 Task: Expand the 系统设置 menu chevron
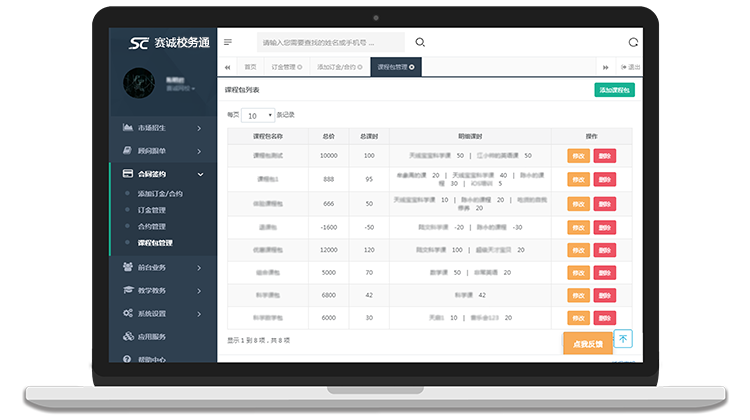click(199, 314)
